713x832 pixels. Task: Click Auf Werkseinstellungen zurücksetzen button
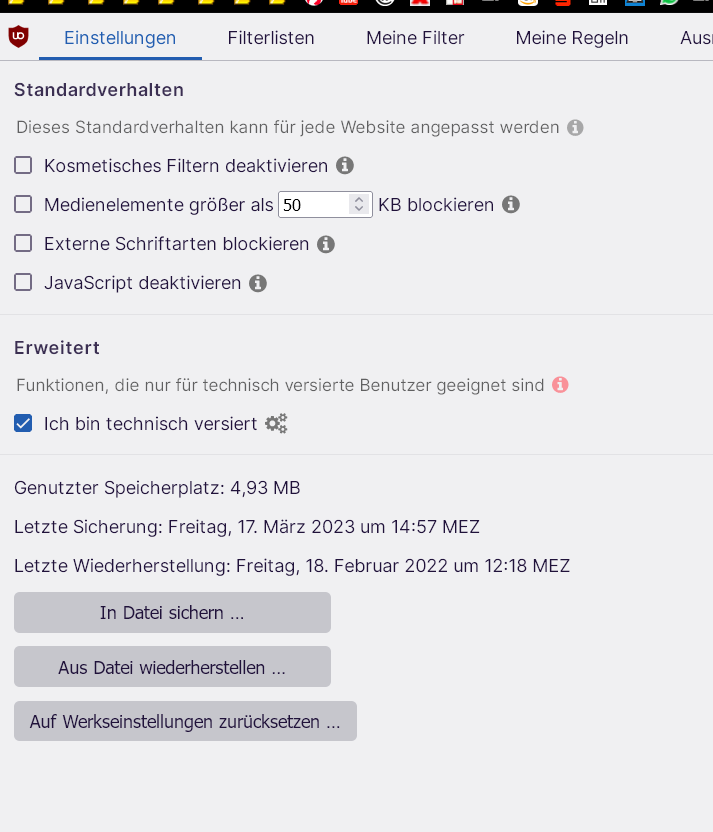[185, 721]
